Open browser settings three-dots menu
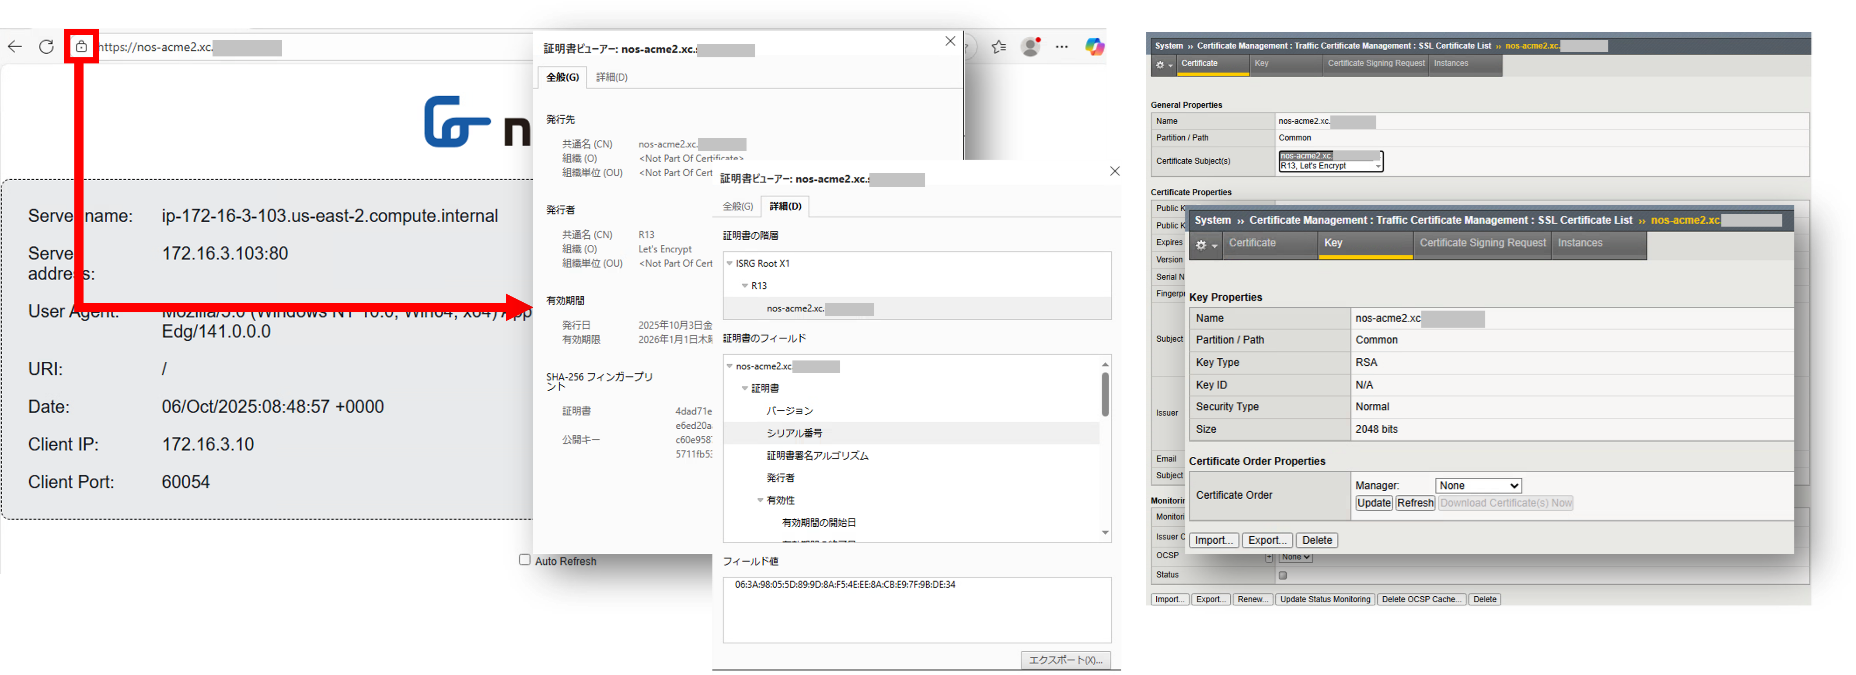Image resolution: width=1856 pixels, height=675 pixels. (x=1062, y=47)
